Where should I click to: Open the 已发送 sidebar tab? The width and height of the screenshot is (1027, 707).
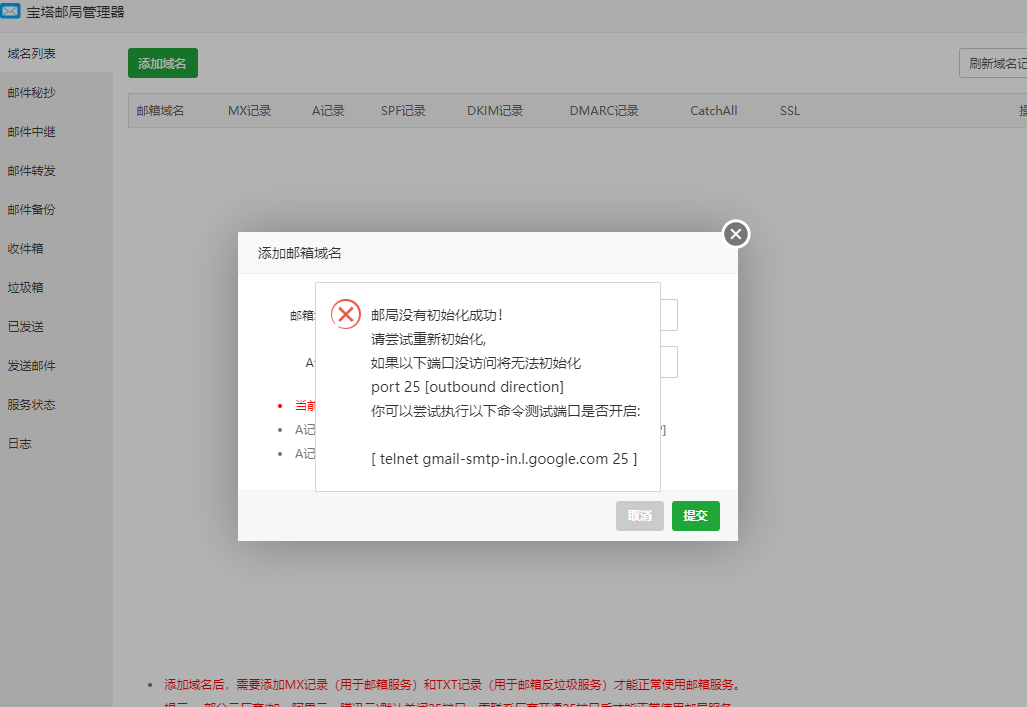pyautogui.click(x=56, y=326)
